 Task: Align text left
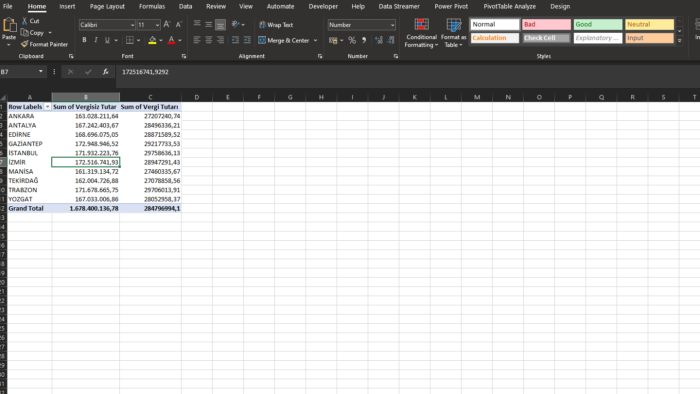coord(197,40)
